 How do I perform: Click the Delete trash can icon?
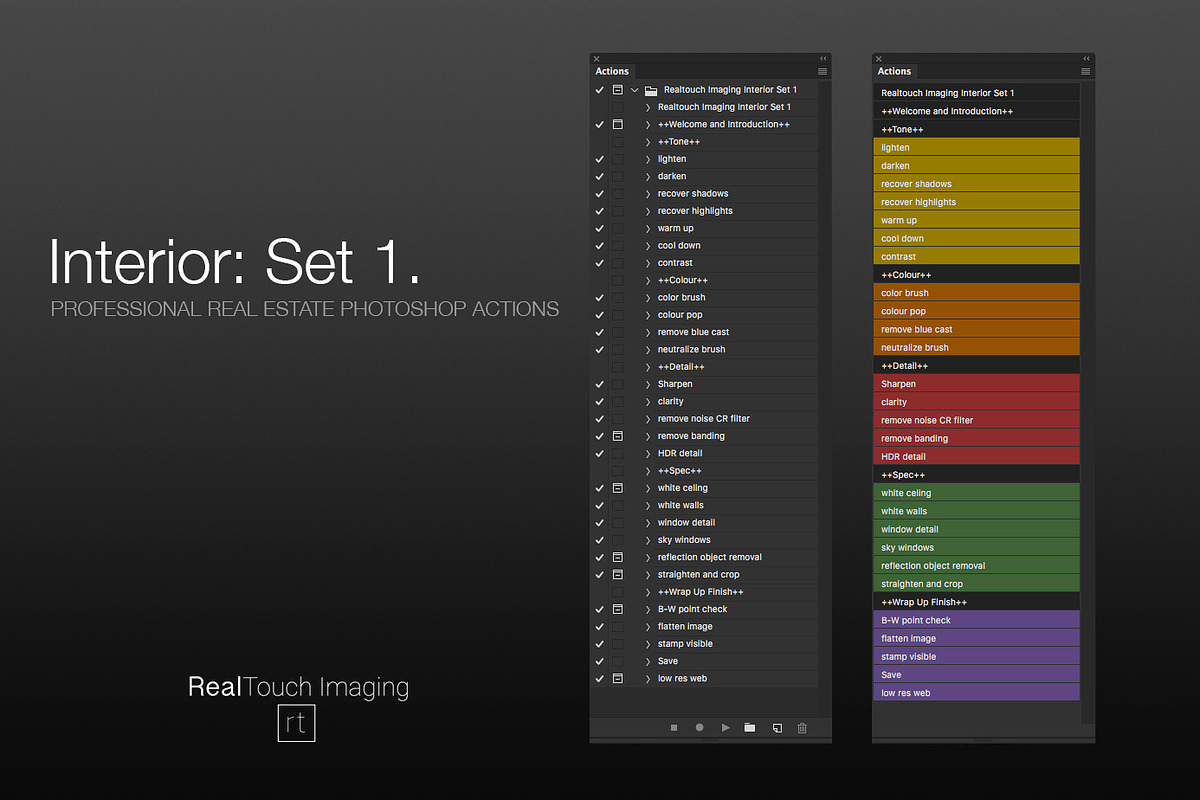tap(801, 728)
